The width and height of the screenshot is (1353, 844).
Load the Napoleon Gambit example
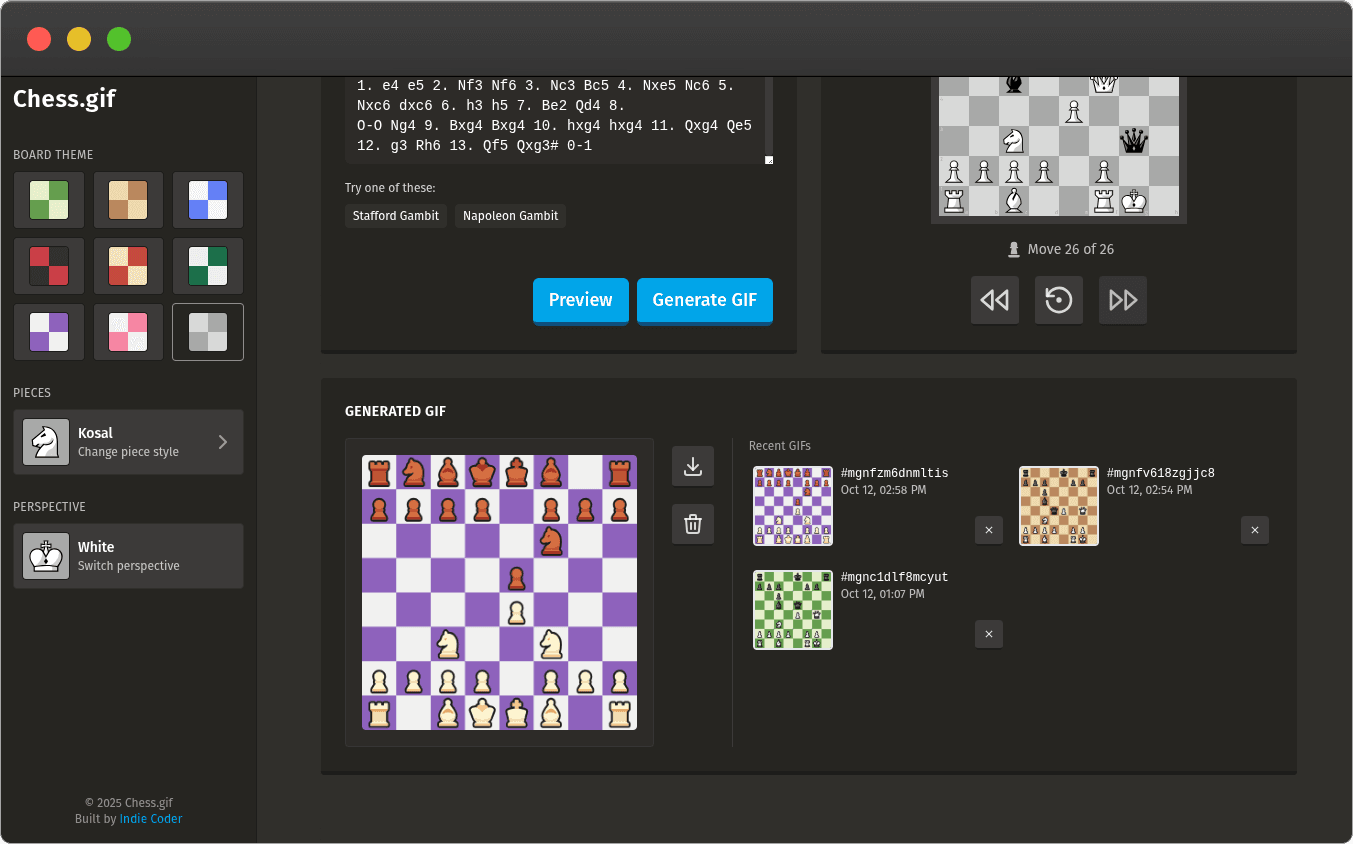pyautogui.click(x=510, y=215)
